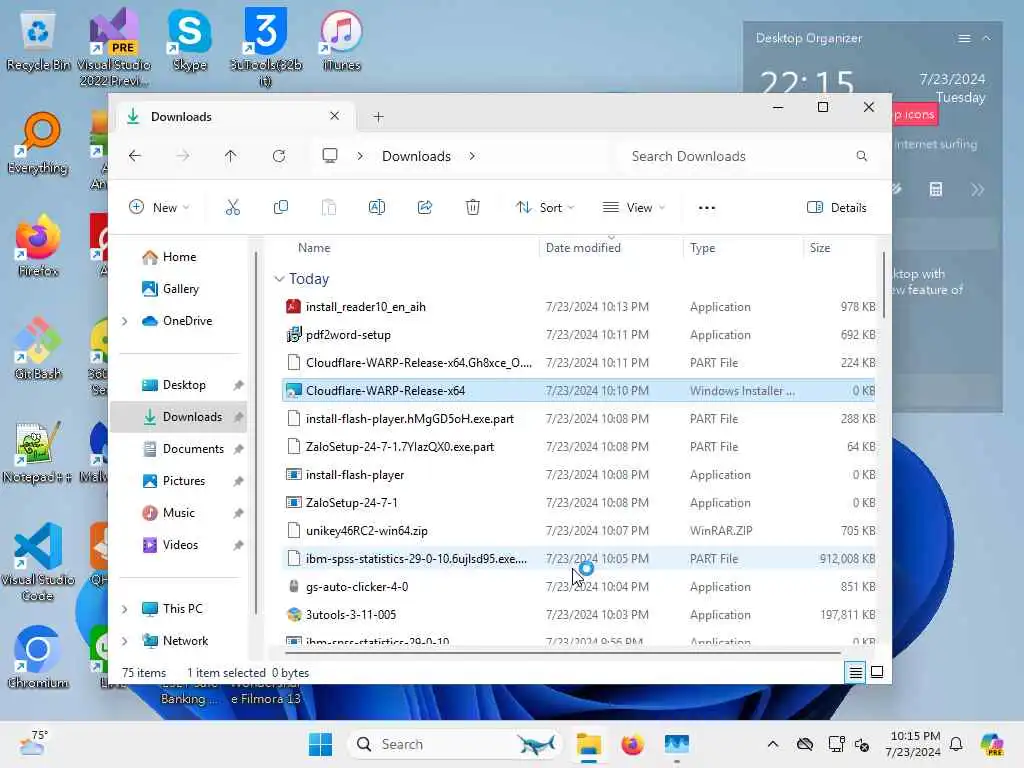1024x768 pixels.
Task: Open Windows Start menu
Action: point(320,744)
